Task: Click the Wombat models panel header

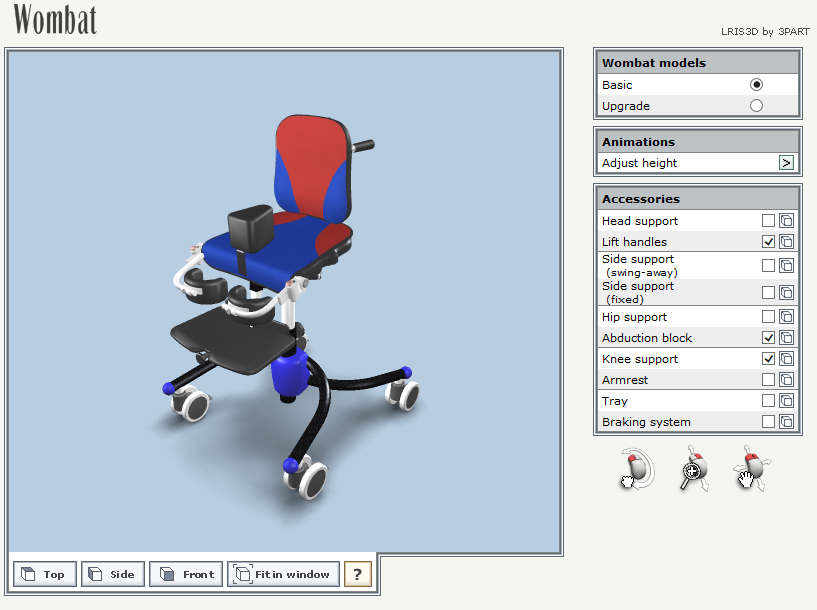Action: (x=697, y=63)
